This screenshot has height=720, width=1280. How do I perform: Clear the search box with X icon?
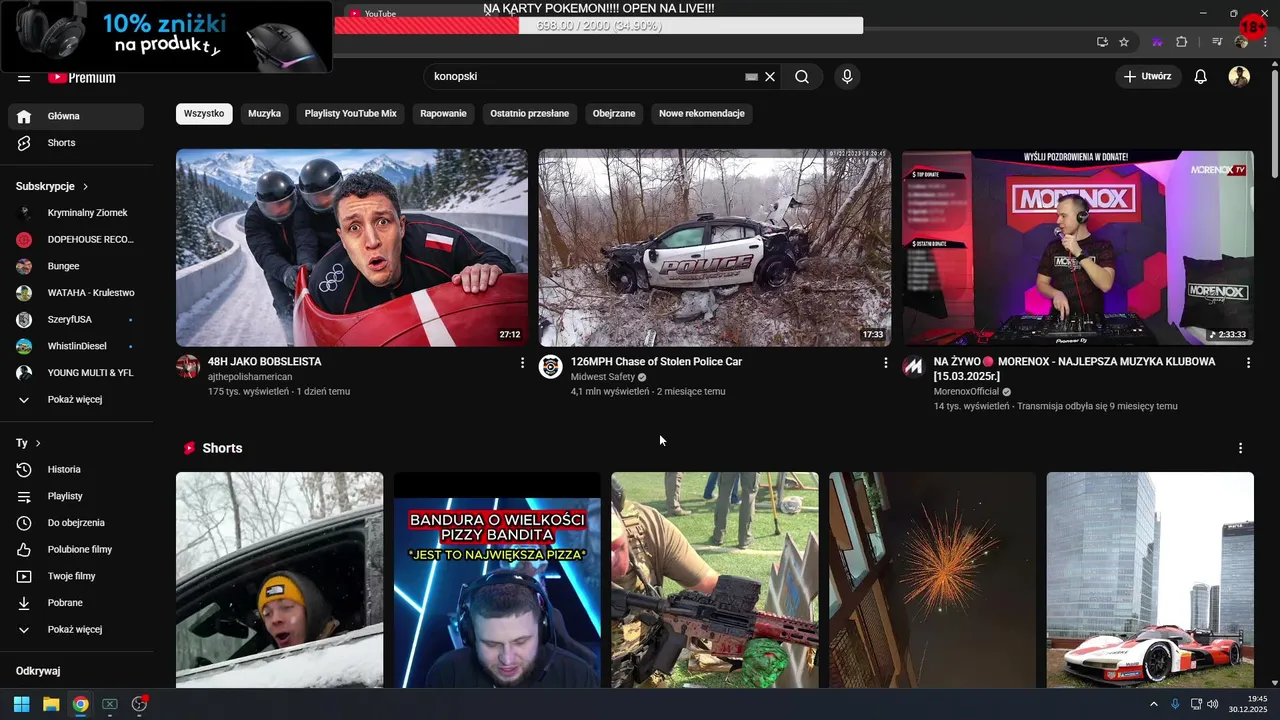point(770,77)
